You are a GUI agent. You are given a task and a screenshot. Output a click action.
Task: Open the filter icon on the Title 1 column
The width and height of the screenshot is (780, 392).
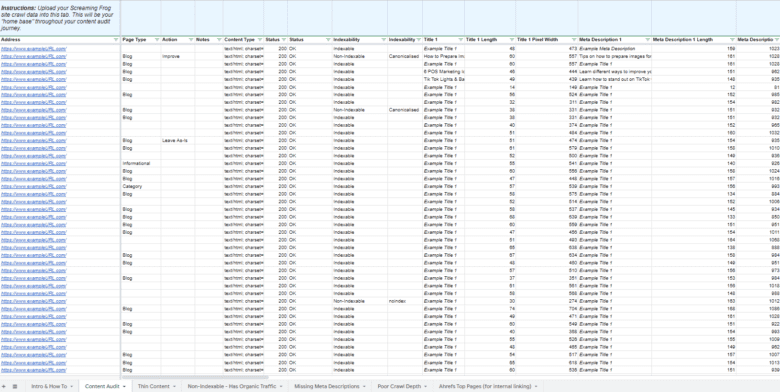click(461, 39)
